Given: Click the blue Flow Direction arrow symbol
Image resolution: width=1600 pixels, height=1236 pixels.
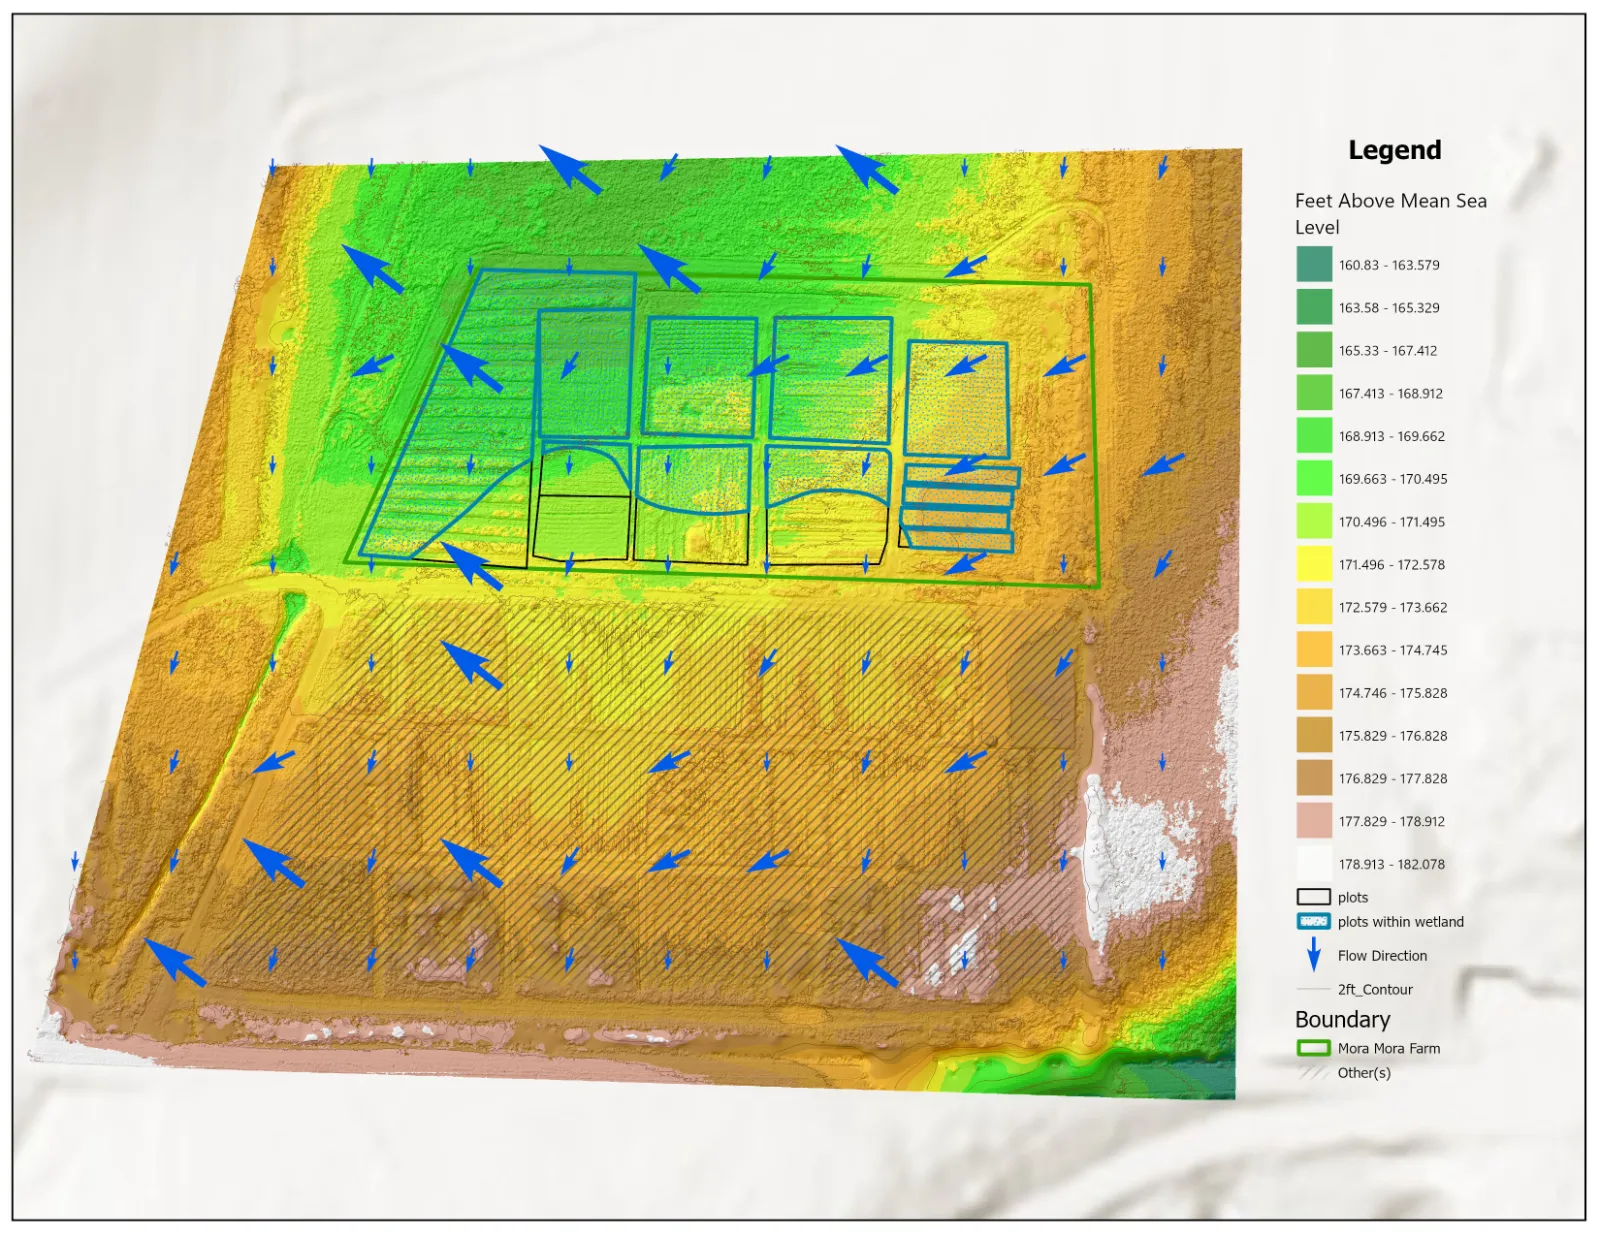Looking at the screenshot, I should click(x=1314, y=955).
